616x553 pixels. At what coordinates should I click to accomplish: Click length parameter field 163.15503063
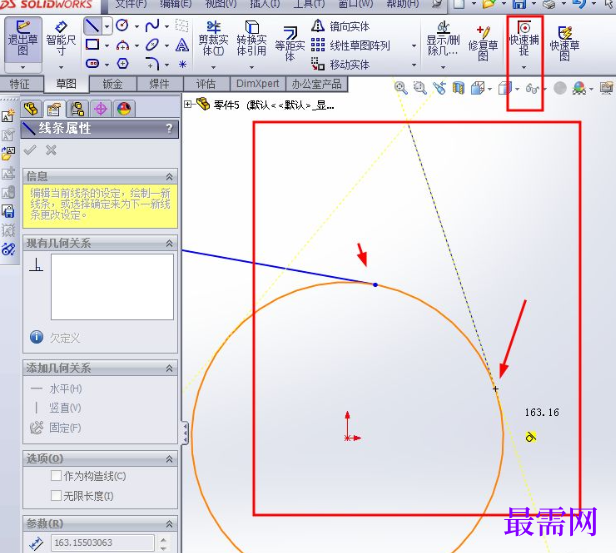point(103,543)
